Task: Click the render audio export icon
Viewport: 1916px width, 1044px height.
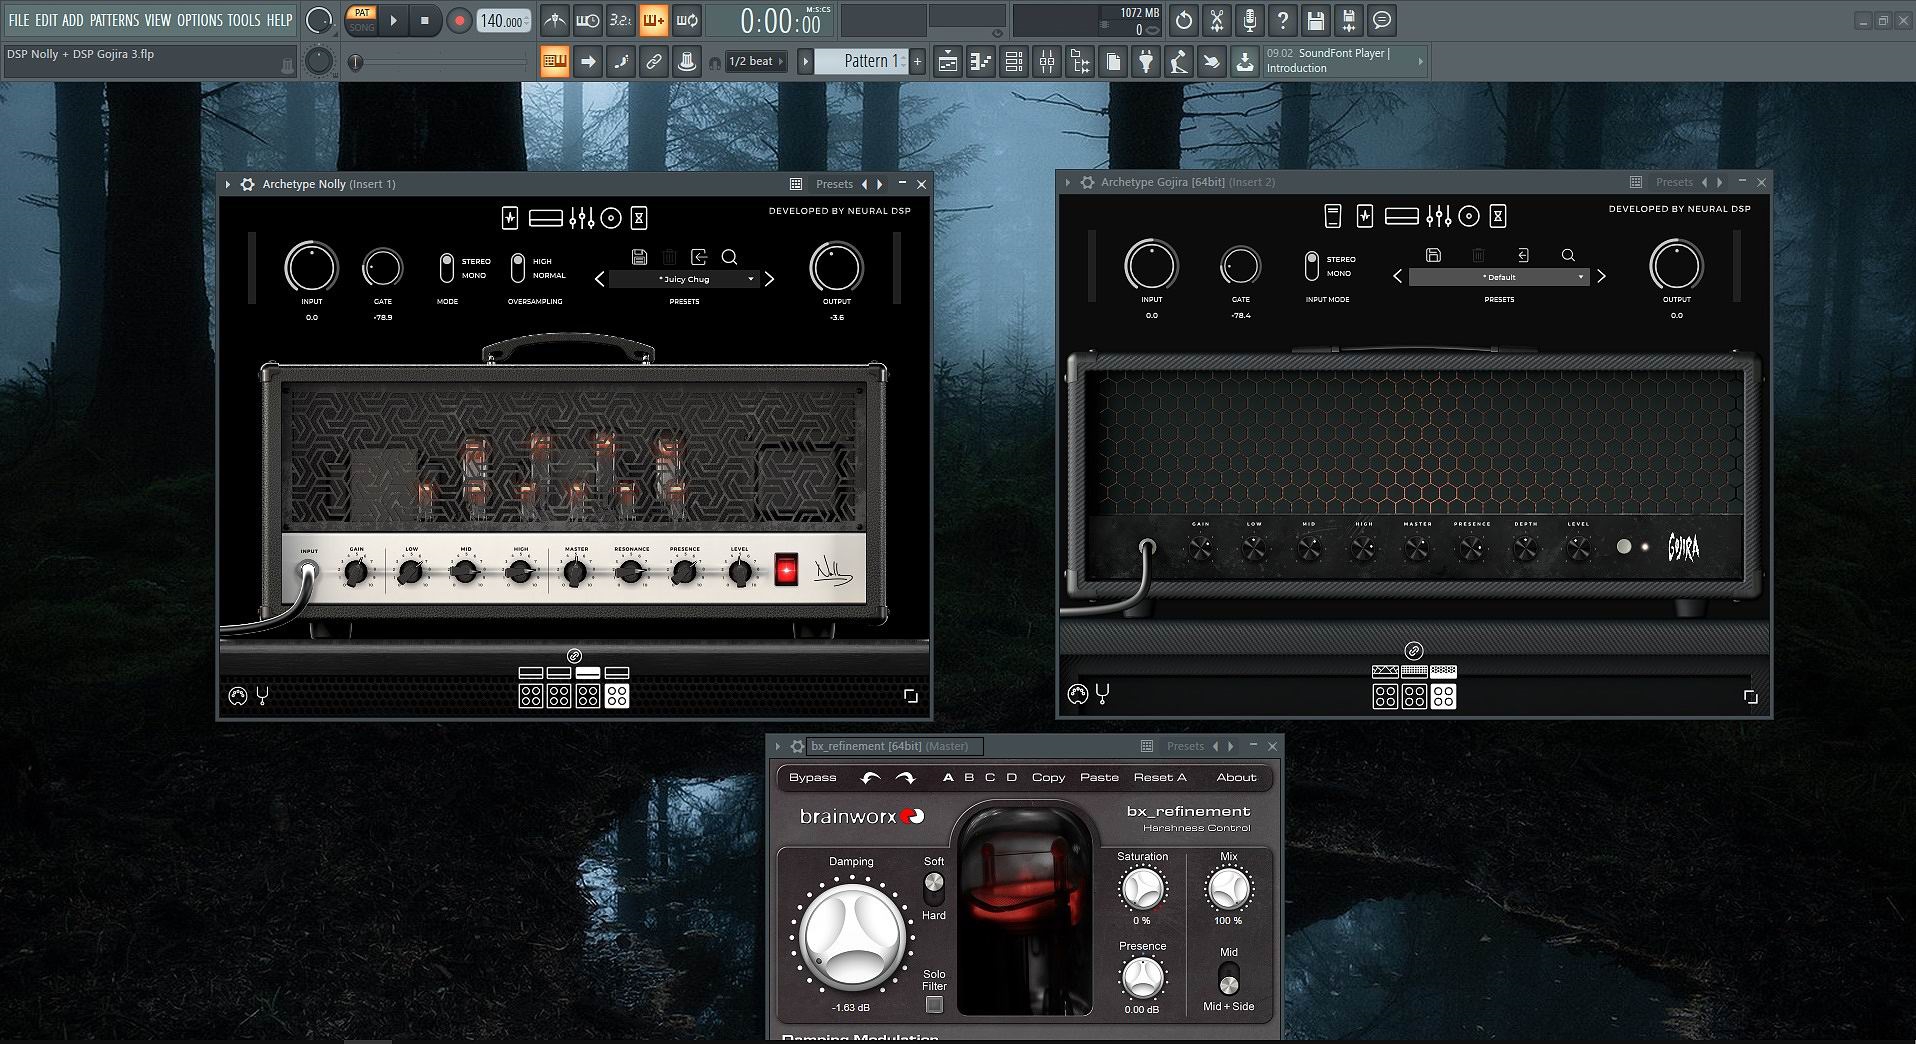Action: pos(1349,20)
